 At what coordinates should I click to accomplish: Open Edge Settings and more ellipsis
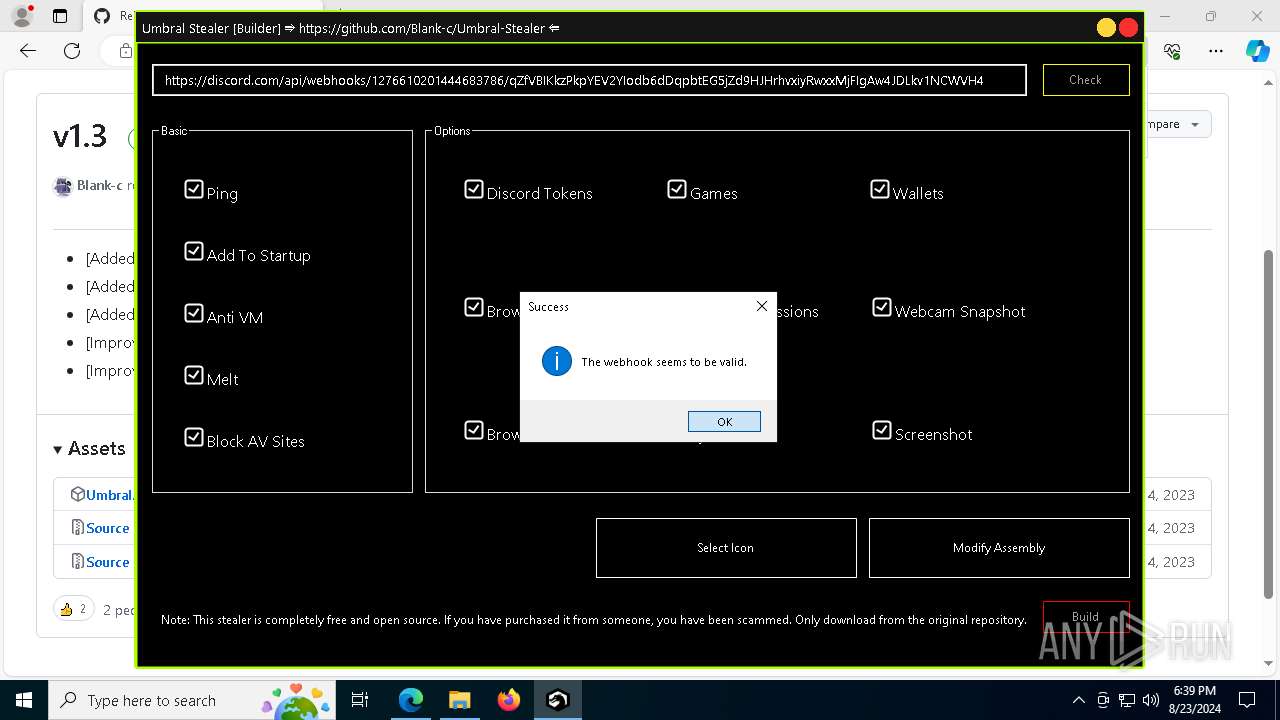tap(1216, 51)
